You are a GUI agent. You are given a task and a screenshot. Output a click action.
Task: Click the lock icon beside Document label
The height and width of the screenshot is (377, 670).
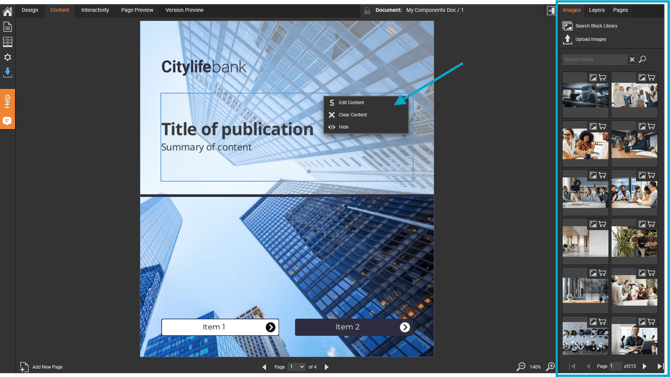point(367,10)
